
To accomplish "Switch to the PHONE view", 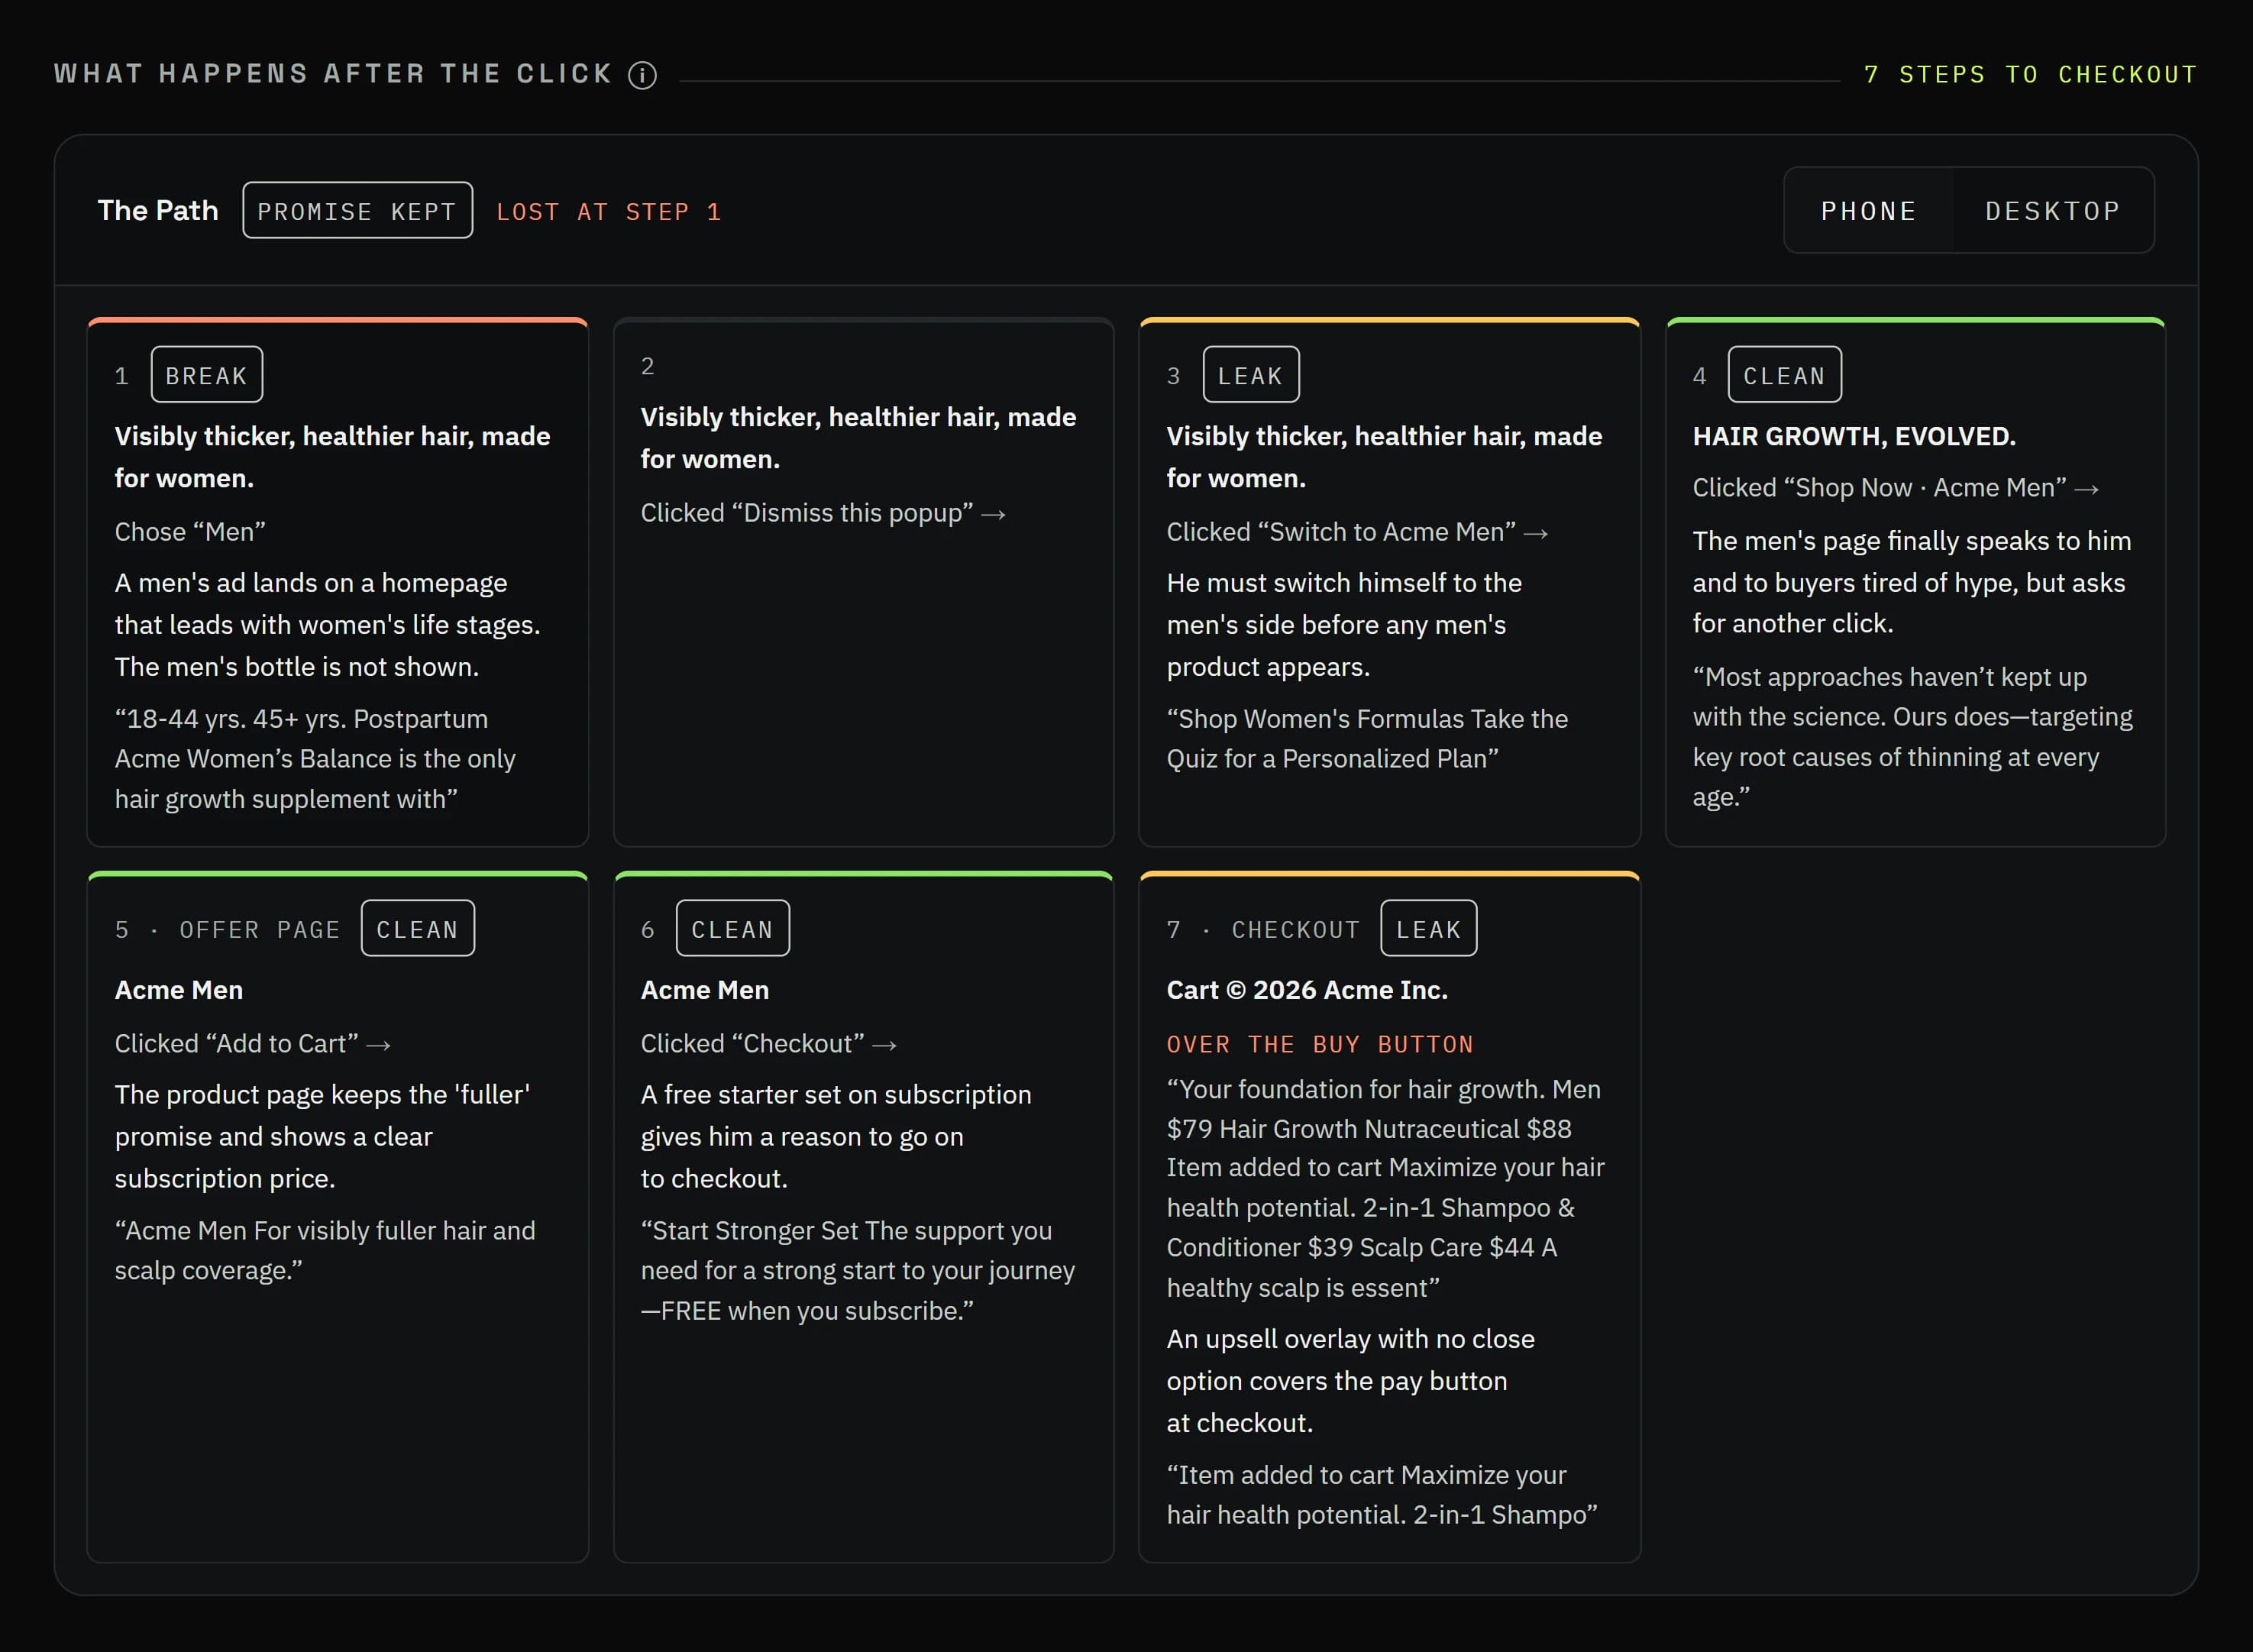I will point(1868,211).
